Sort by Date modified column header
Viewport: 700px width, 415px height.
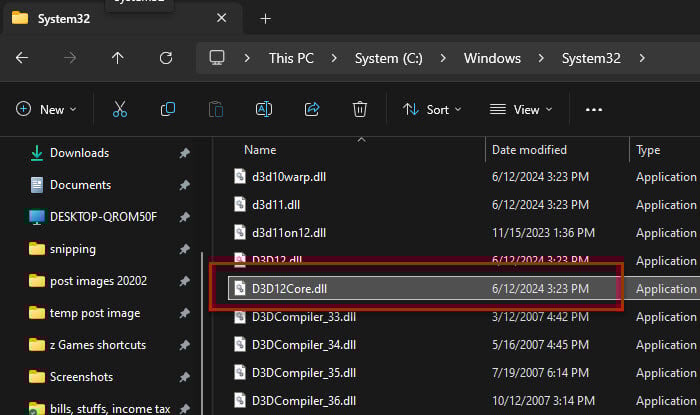pos(529,150)
